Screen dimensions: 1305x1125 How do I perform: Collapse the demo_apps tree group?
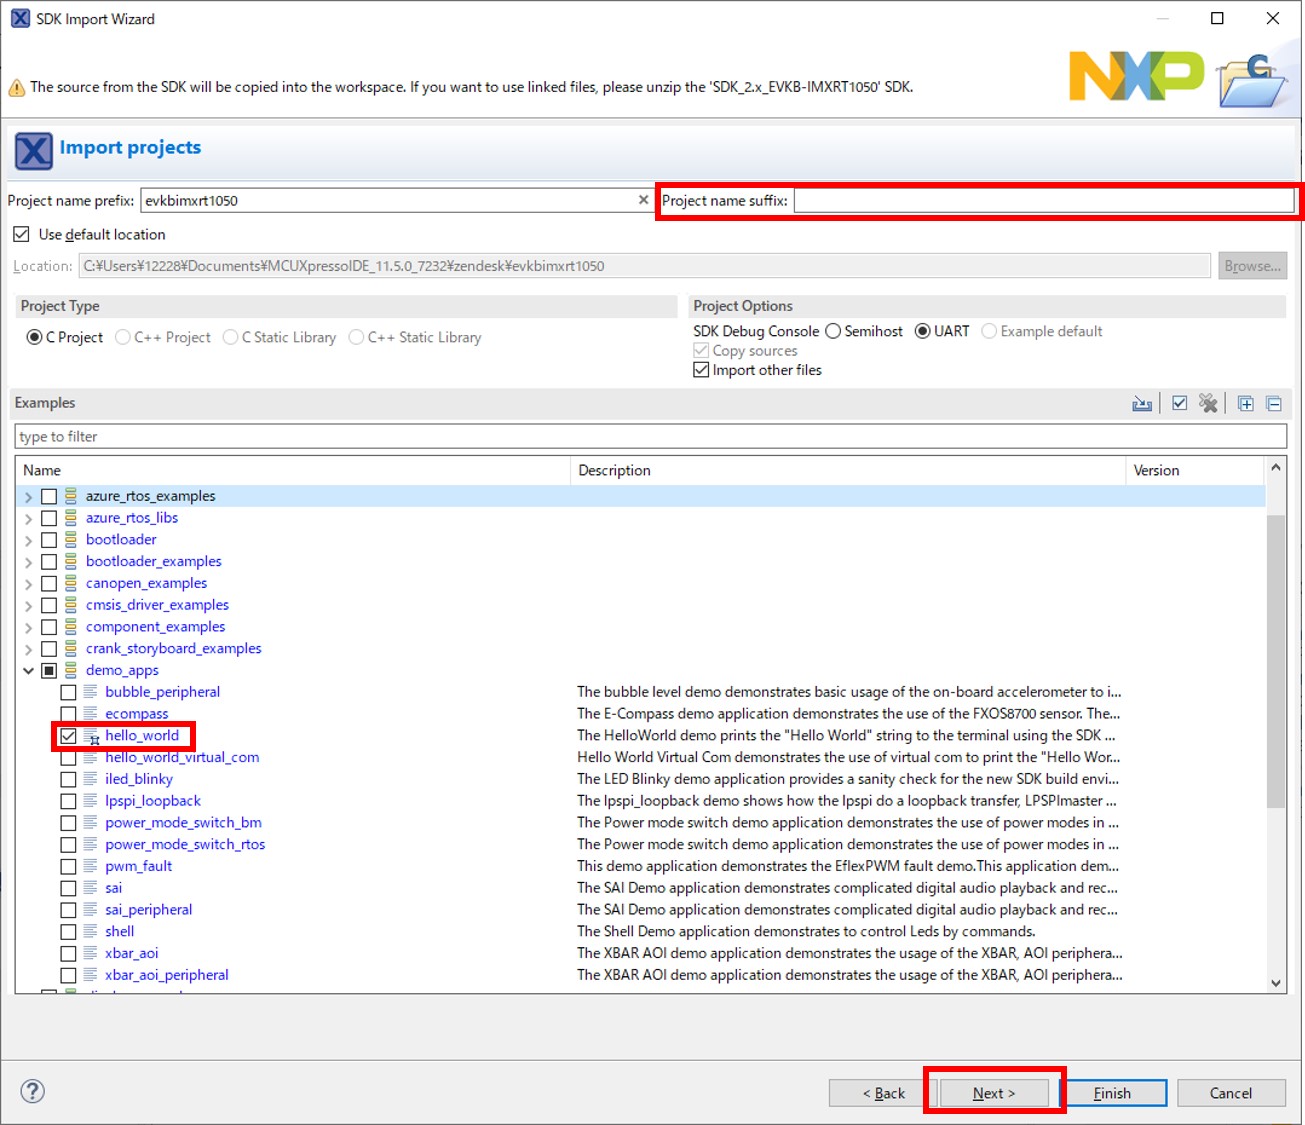28,671
